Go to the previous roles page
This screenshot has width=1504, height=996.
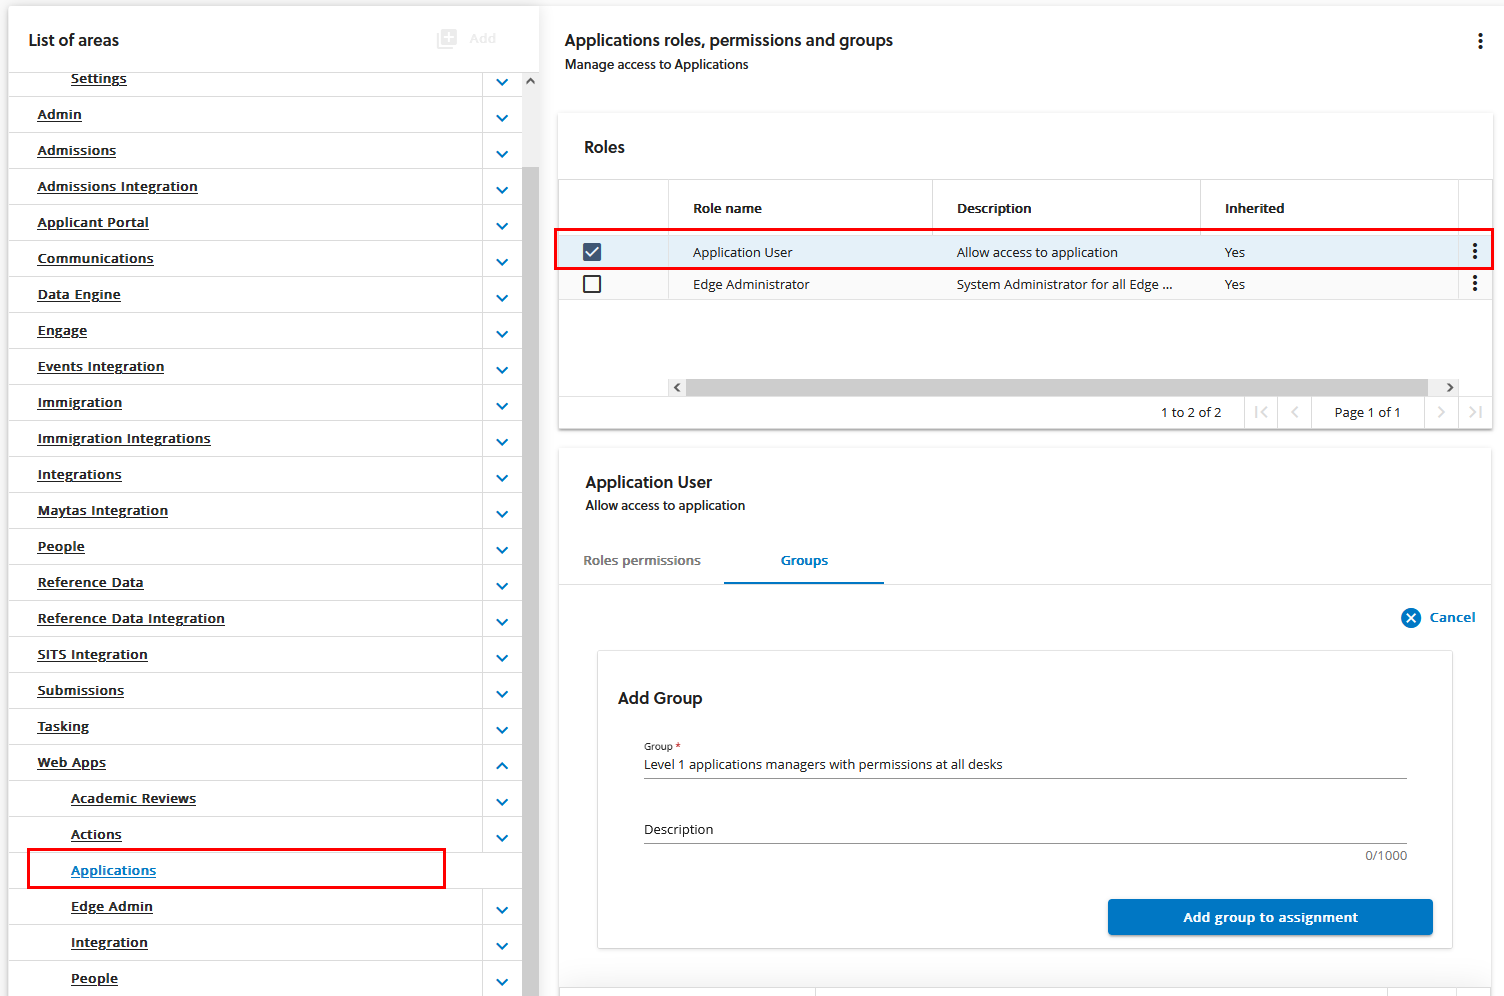pyautogui.click(x=1295, y=412)
